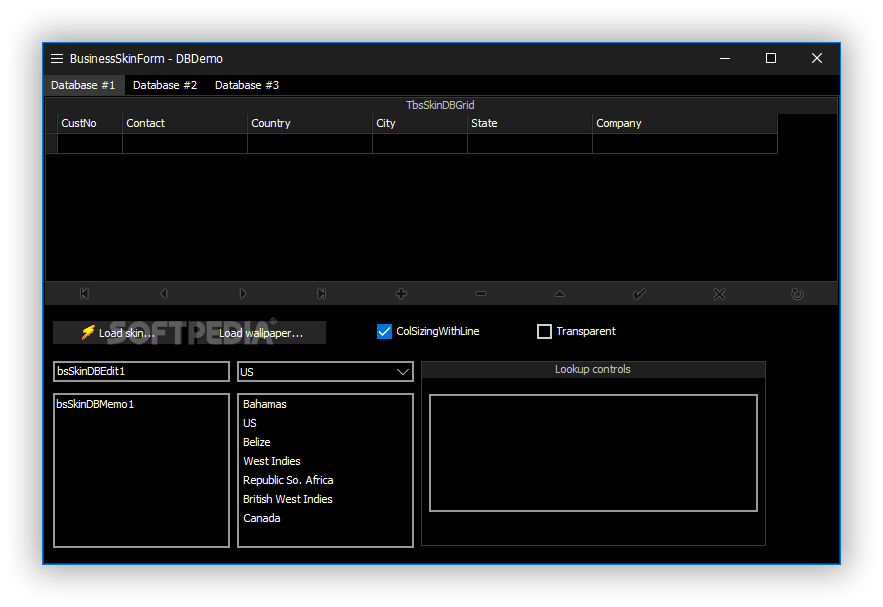Cancel edit with X navigator button

[719, 293]
